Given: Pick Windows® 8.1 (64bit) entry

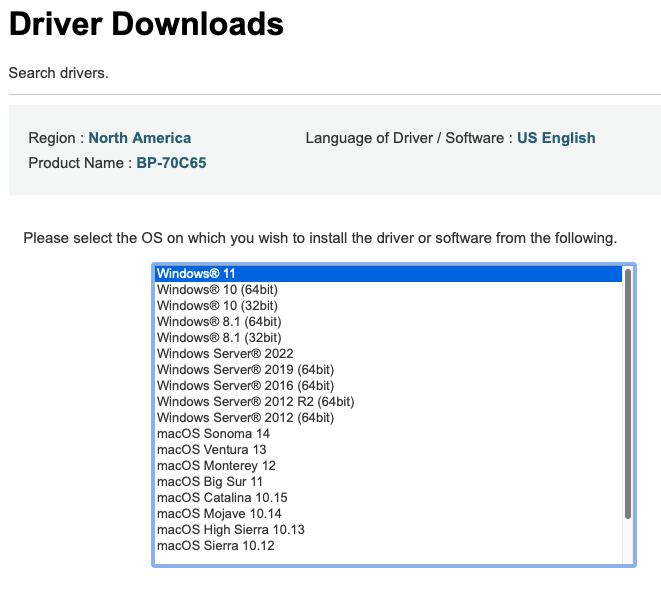Looking at the screenshot, I should pos(219,321).
